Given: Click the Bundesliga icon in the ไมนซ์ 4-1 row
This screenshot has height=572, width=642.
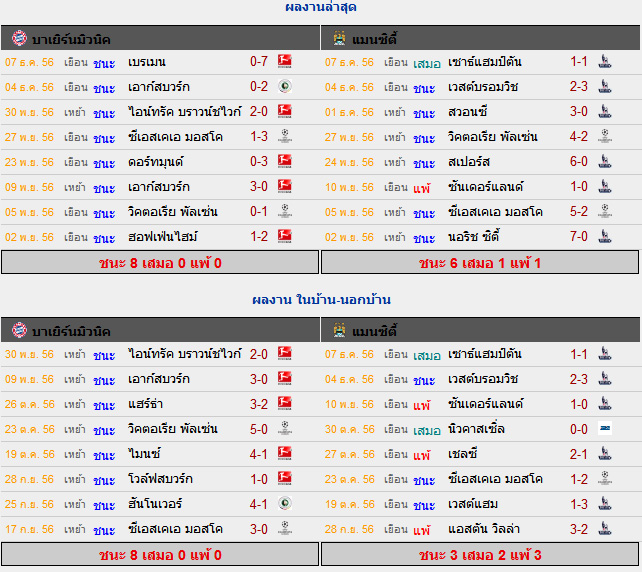Looking at the screenshot, I should pyautogui.click(x=285, y=453).
